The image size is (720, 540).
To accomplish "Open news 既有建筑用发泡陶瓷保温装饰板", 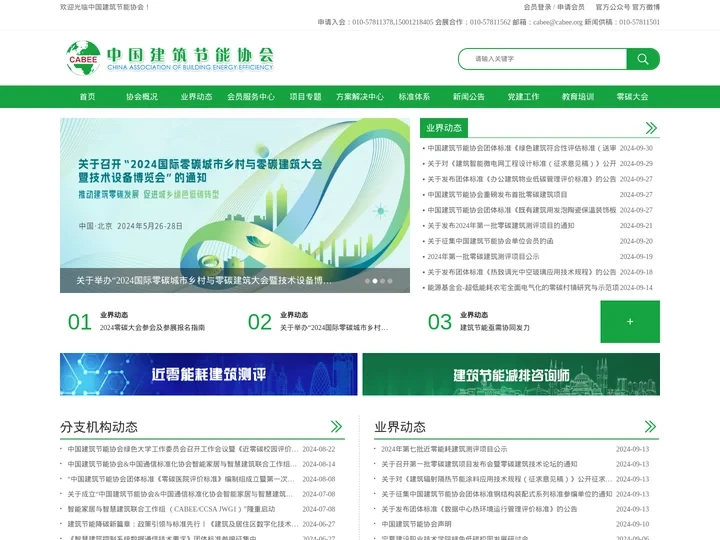I will pyautogui.click(x=522, y=210).
